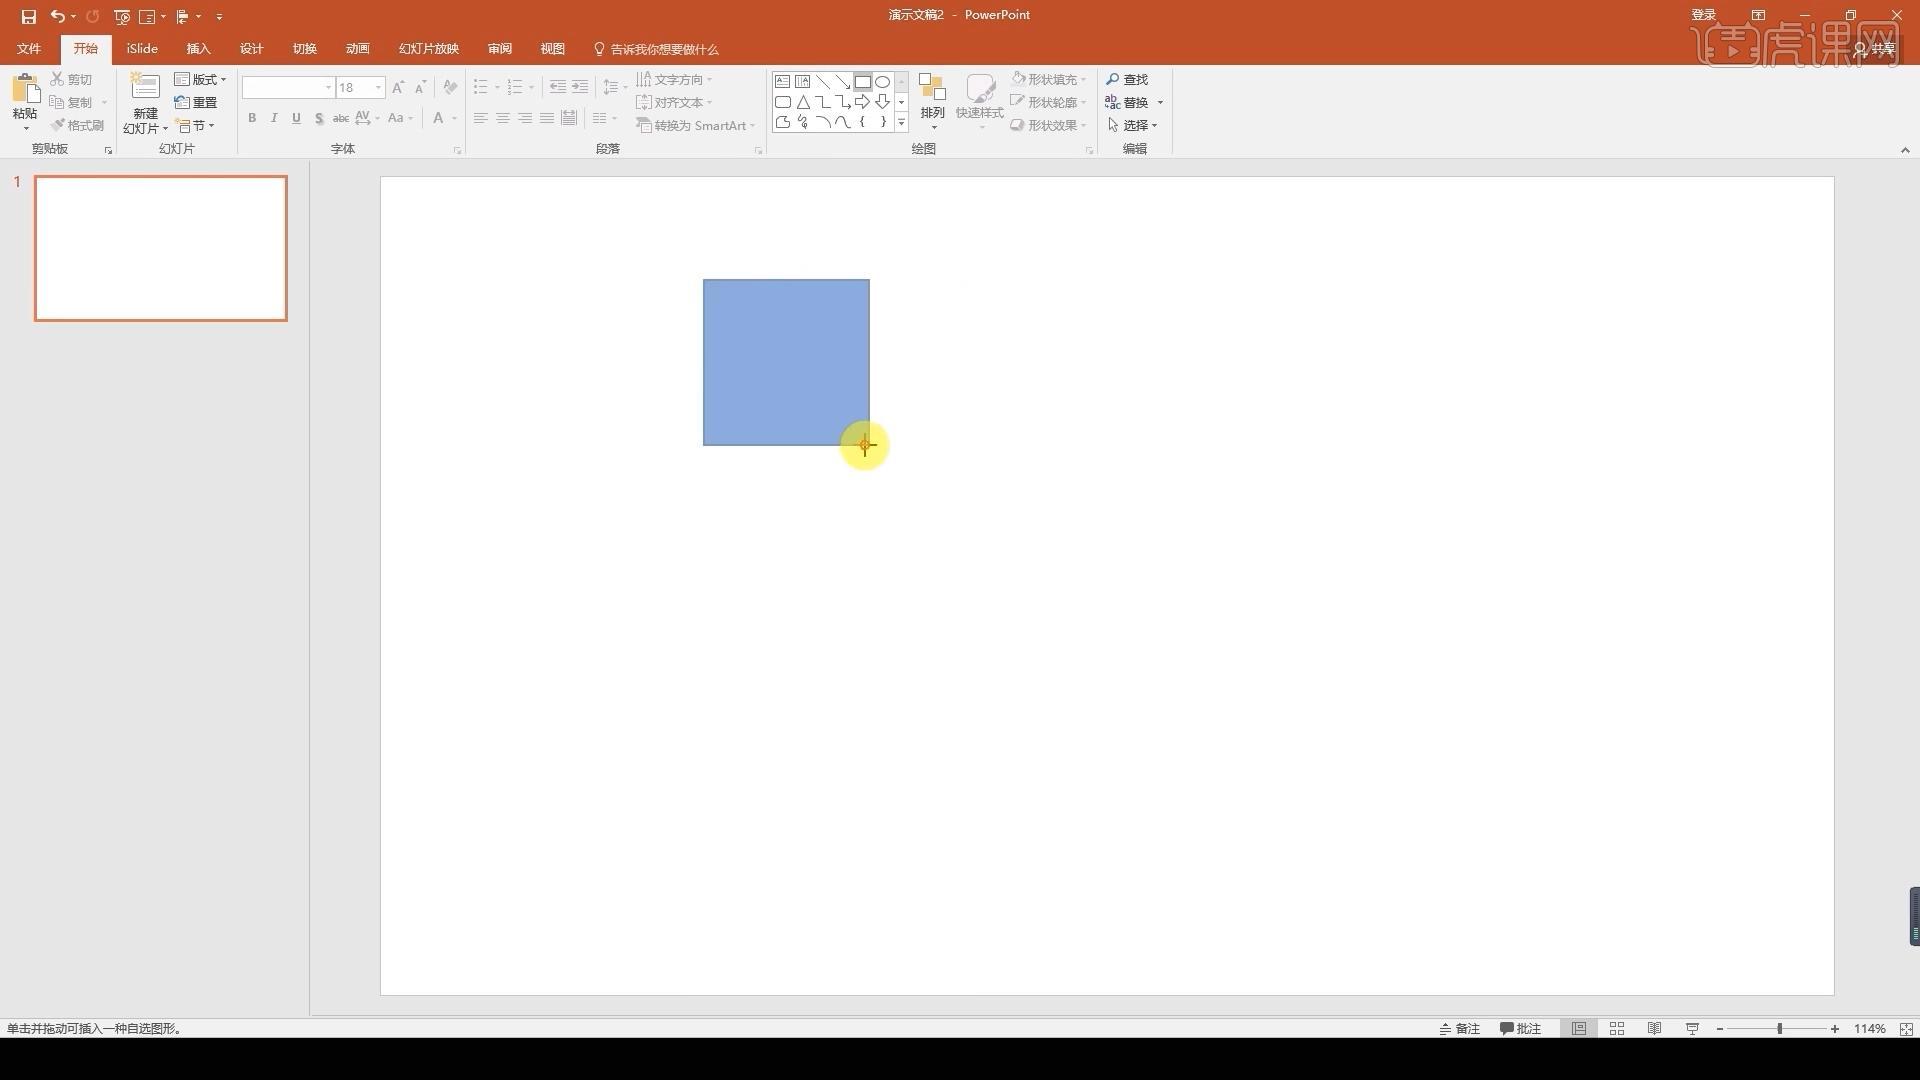Click the save icon in quick access toolbar
Viewport: 1920px width, 1080px height.
tap(28, 16)
